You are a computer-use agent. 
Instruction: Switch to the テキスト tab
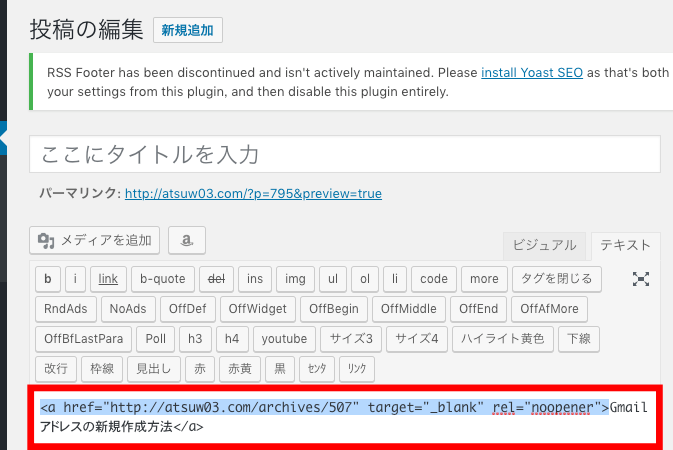[x=625, y=245]
